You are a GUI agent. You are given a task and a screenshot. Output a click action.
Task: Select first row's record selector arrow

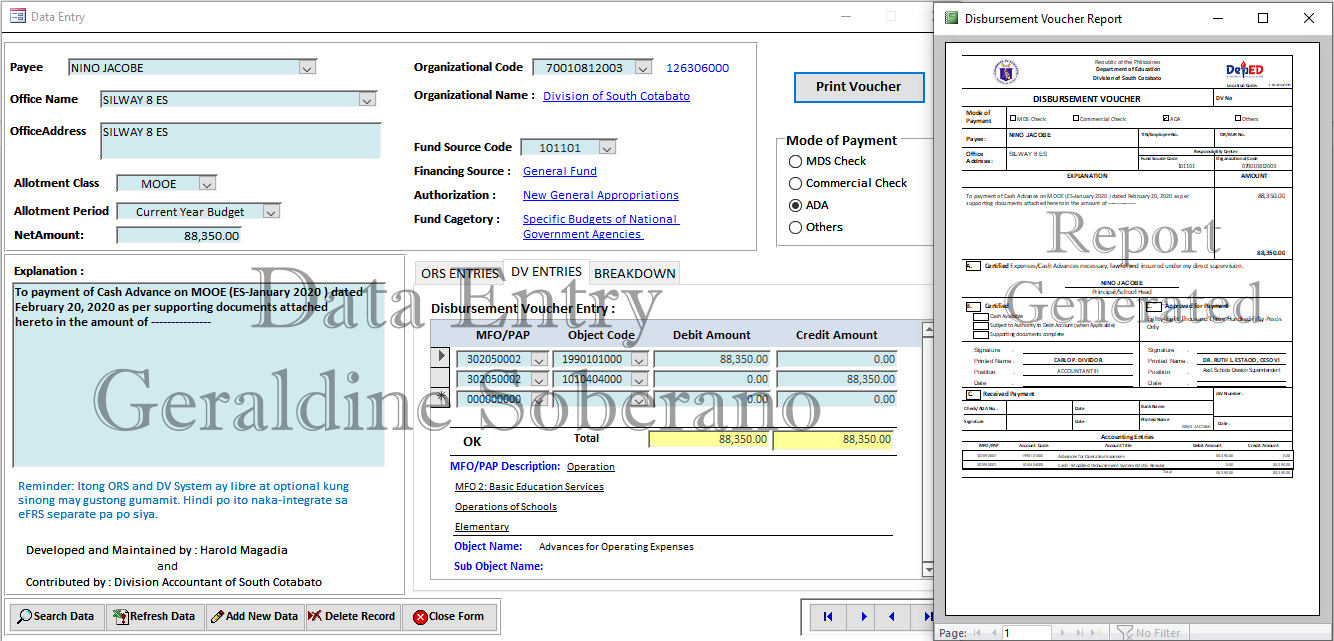coord(440,357)
